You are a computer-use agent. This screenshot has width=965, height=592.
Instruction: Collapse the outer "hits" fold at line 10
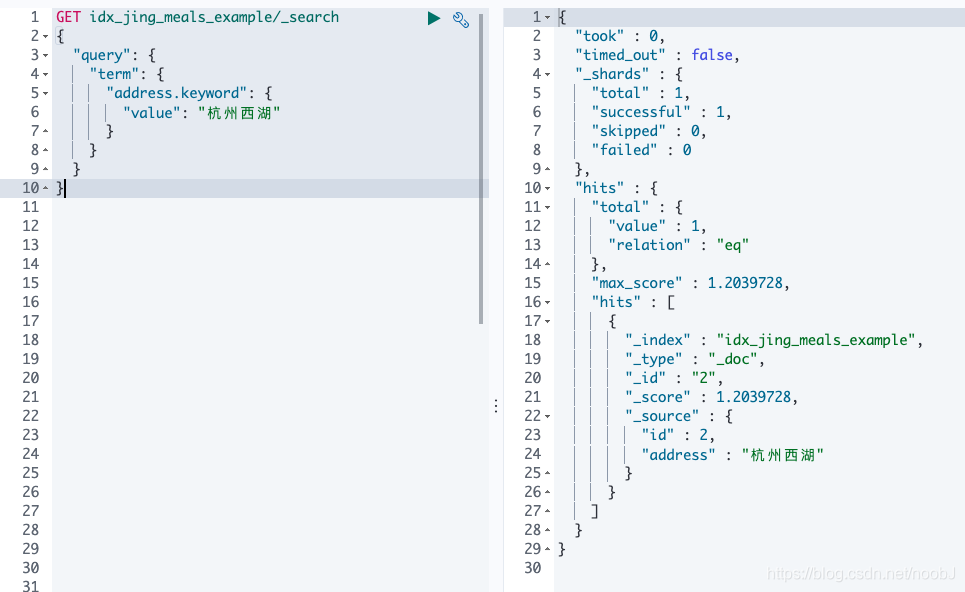pyautogui.click(x=548, y=189)
